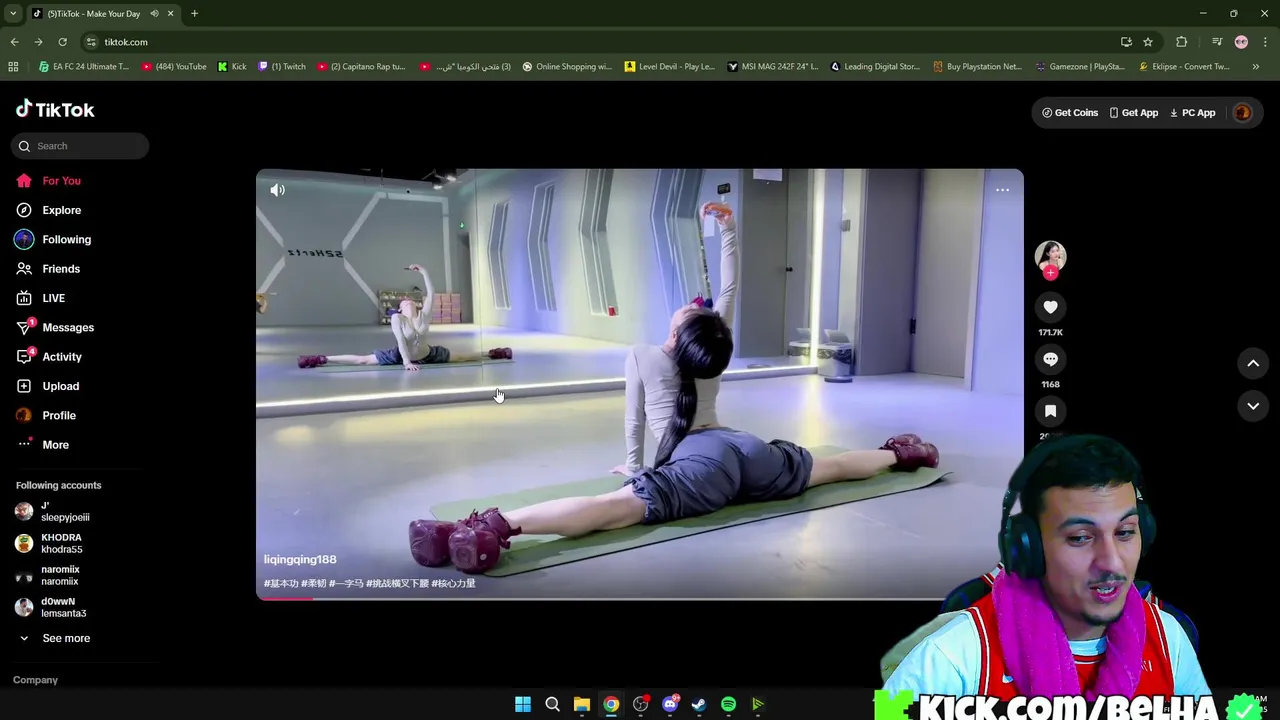Click the Get Coins button
The height and width of the screenshot is (720, 1280).
1069,113
